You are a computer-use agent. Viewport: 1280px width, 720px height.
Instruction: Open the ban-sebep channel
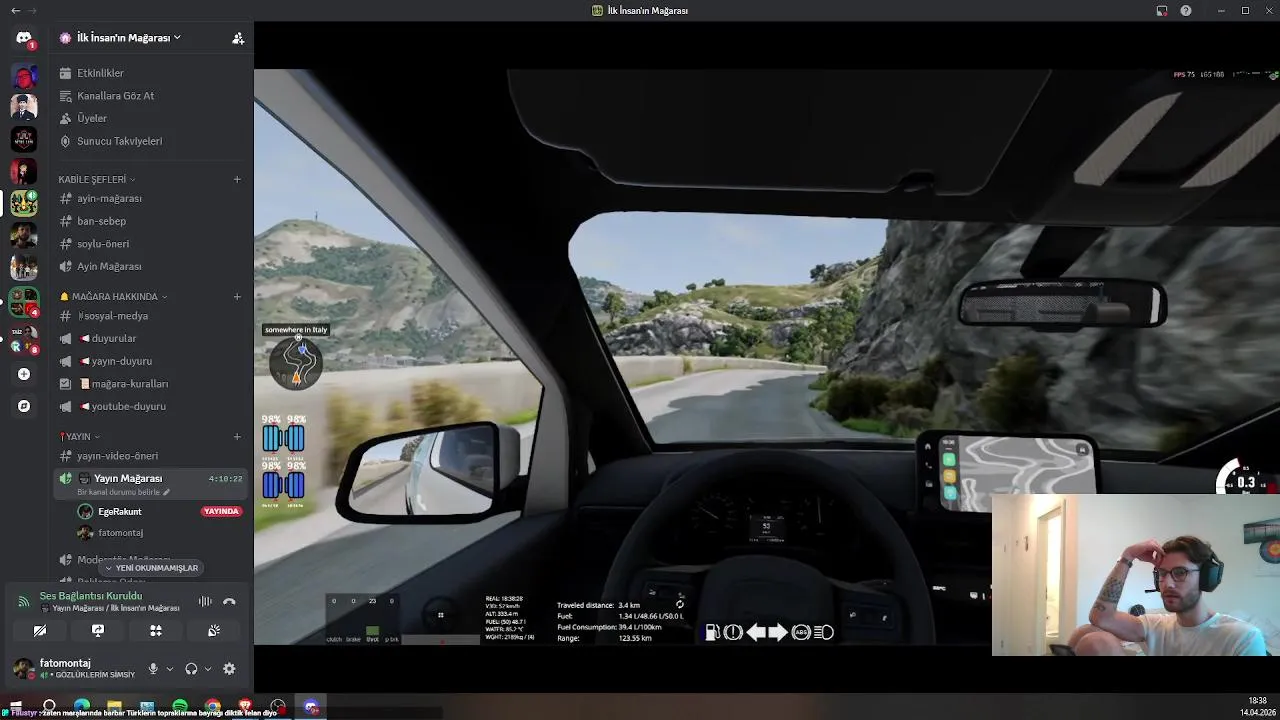click(x=152, y=221)
